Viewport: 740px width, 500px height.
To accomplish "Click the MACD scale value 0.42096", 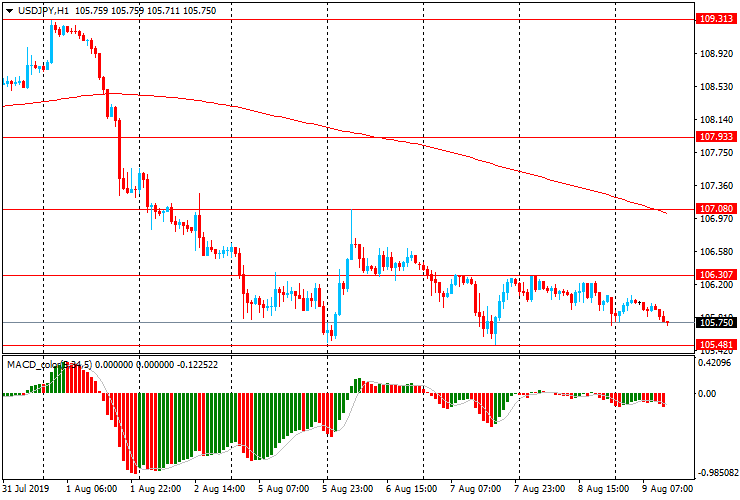I will click(x=715, y=363).
